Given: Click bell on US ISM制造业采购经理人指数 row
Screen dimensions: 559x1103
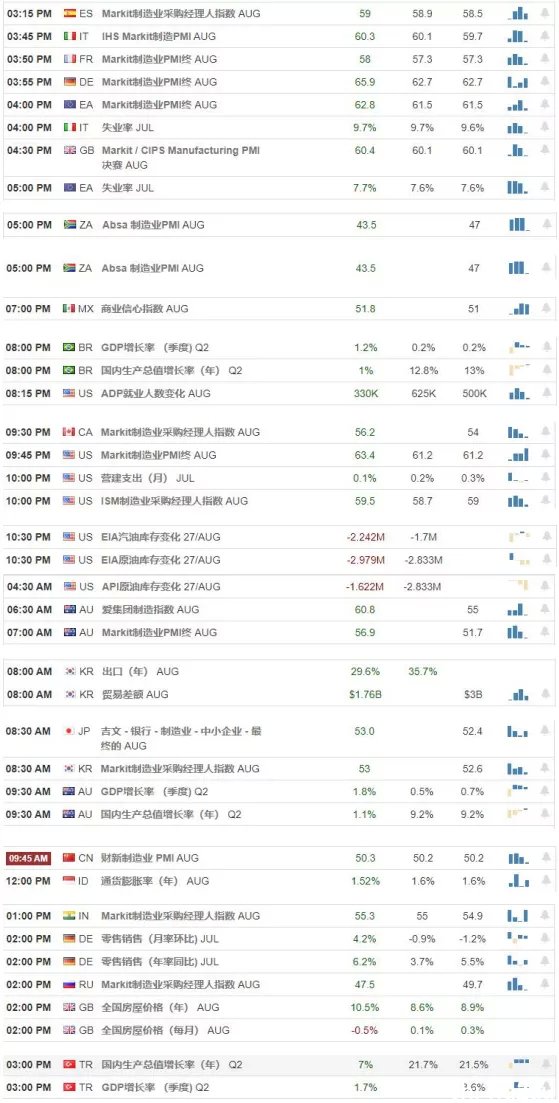Looking at the screenshot, I should pyautogui.click(x=546, y=501).
